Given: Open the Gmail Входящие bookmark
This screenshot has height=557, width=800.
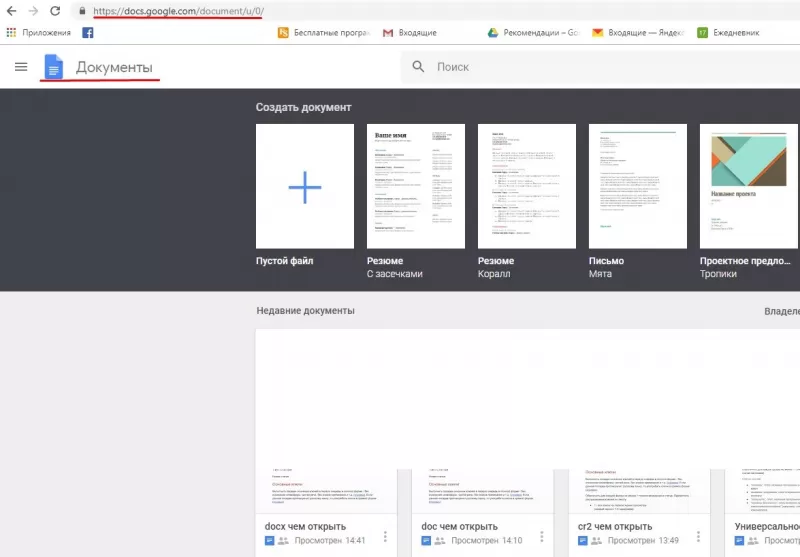Looking at the screenshot, I should [x=410, y=33].
